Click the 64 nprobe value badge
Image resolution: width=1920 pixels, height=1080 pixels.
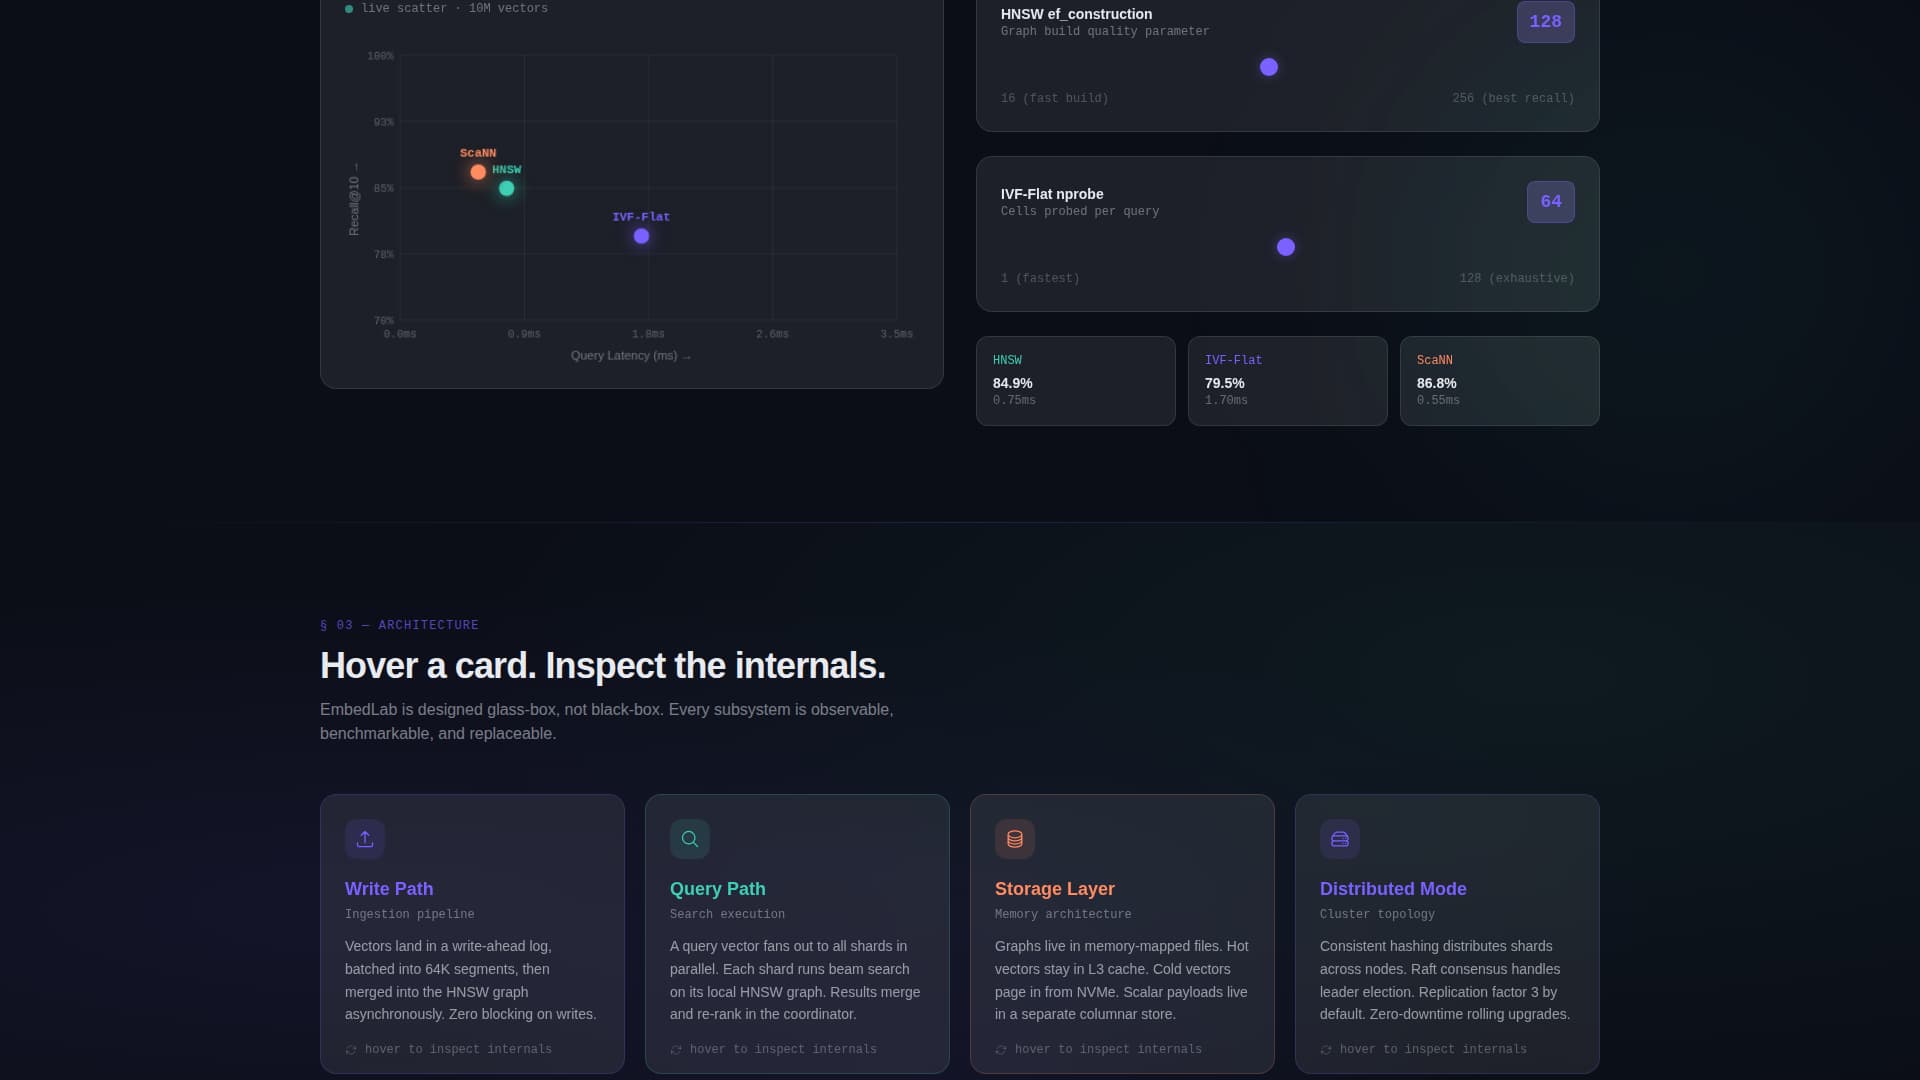(x=1550, y=202)
